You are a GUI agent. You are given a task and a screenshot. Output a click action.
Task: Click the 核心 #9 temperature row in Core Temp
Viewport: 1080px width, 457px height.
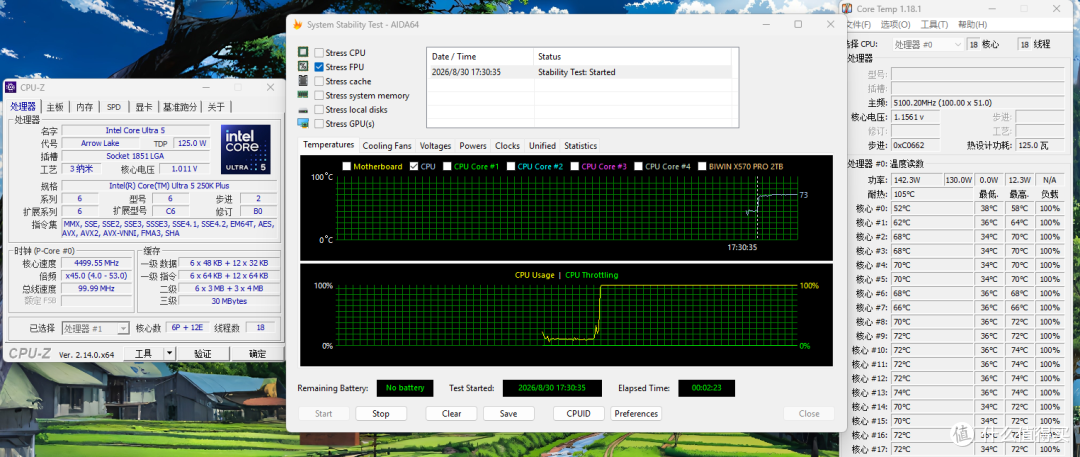pos(957,336)
